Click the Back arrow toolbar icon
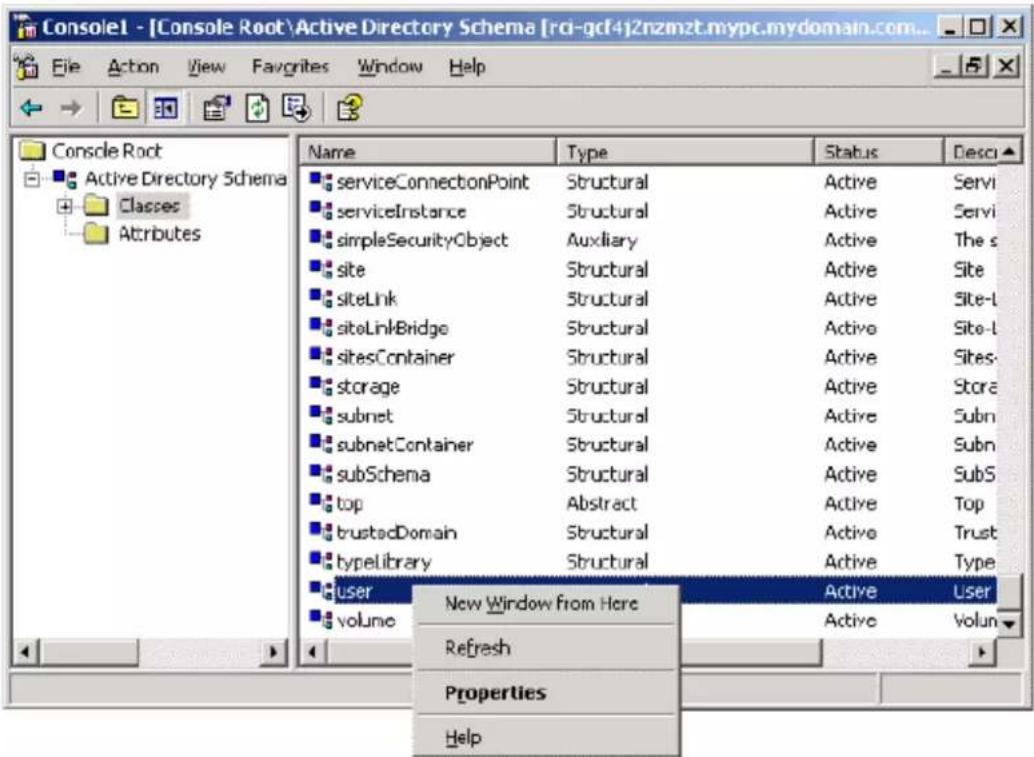Viewport: 1034px width, 757px height. click(31, 107)
